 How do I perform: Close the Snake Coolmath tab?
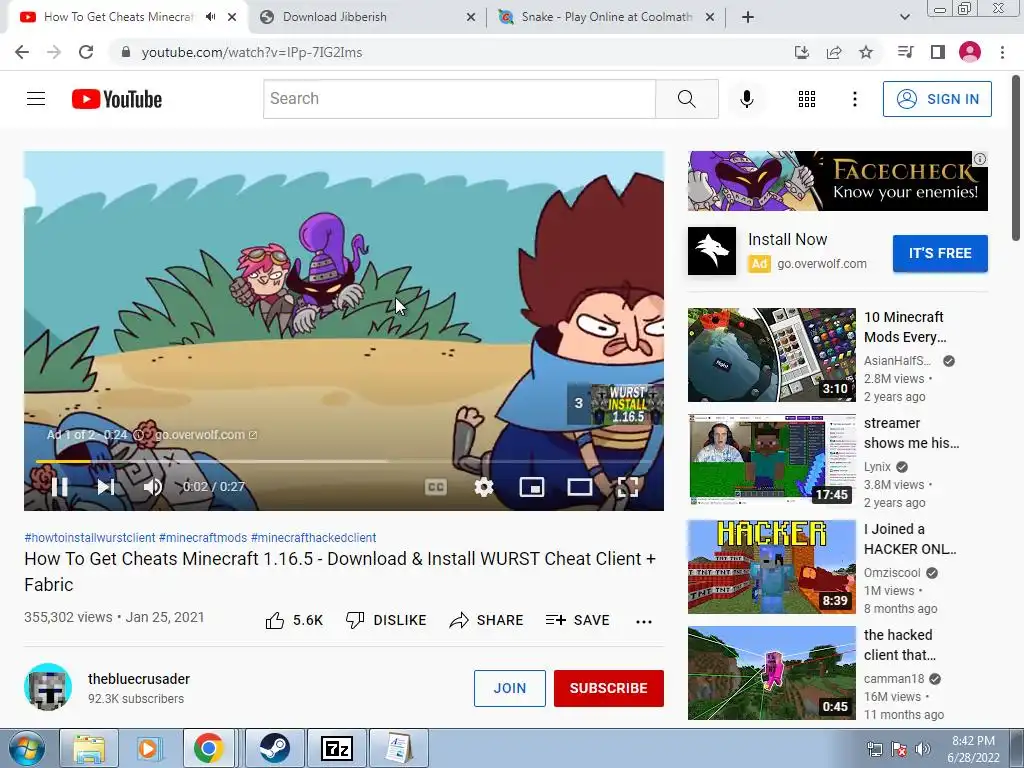[710, 18]
